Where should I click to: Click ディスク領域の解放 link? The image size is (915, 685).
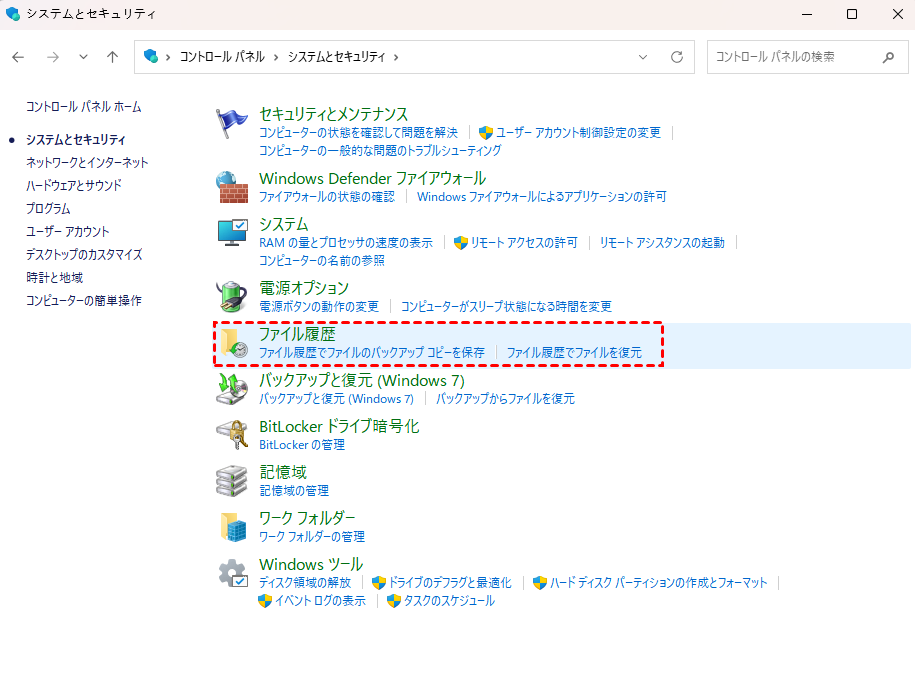[x=305, y=583]
